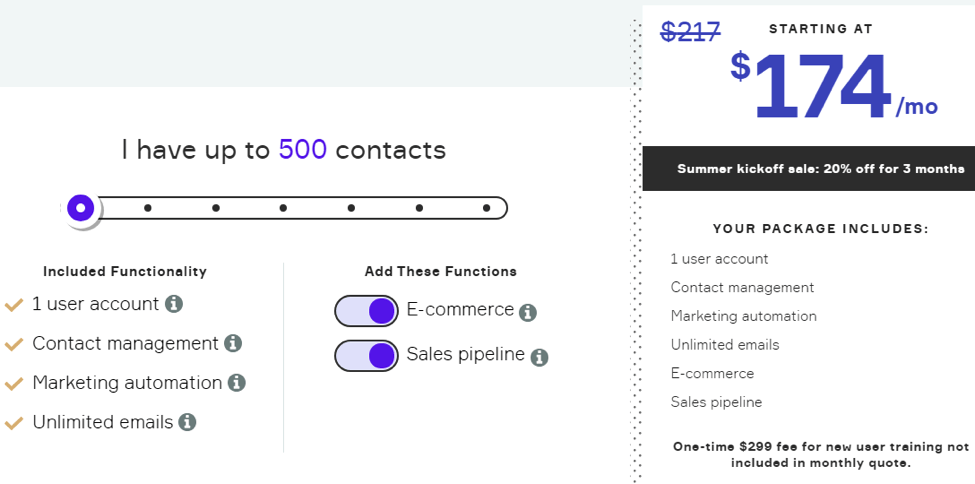Disable the E-commerce toggle
Image resolution: width=975 pixels, height=484 pixels.
pos(366,311)
